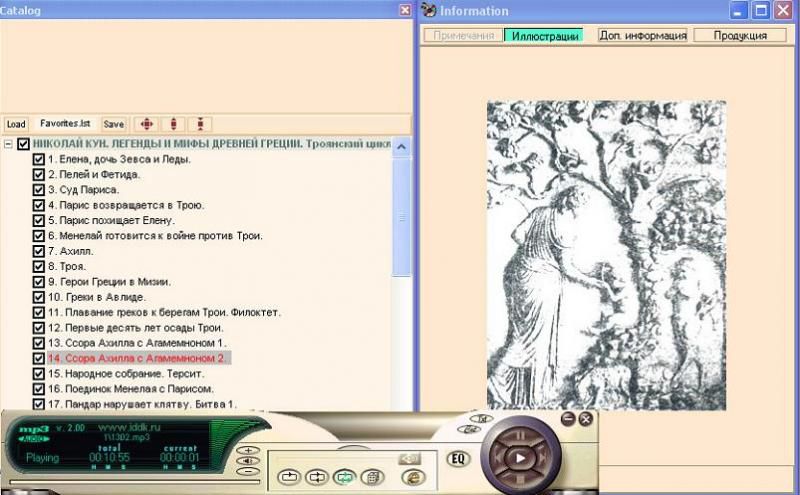The width and height of the screenshot is (800, 495).
Task: Switch to the Иллюстрации tab
Action: 543,35
